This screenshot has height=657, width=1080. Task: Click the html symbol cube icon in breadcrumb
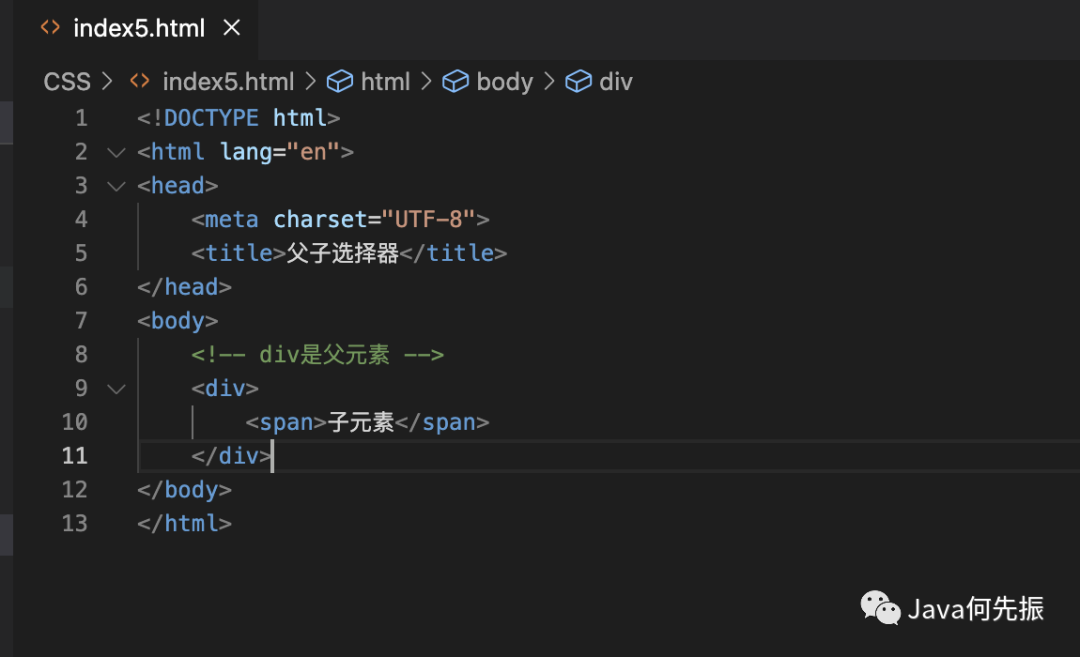coord(340,81)
